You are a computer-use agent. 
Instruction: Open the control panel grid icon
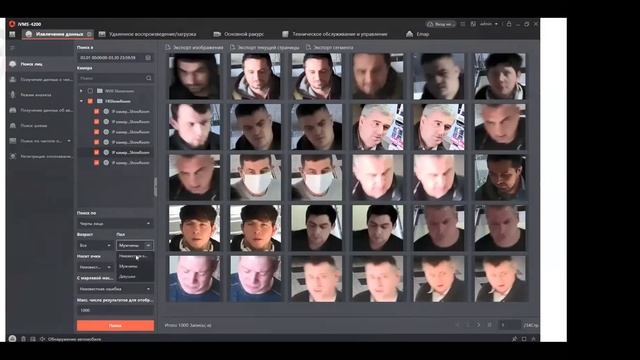12,34
